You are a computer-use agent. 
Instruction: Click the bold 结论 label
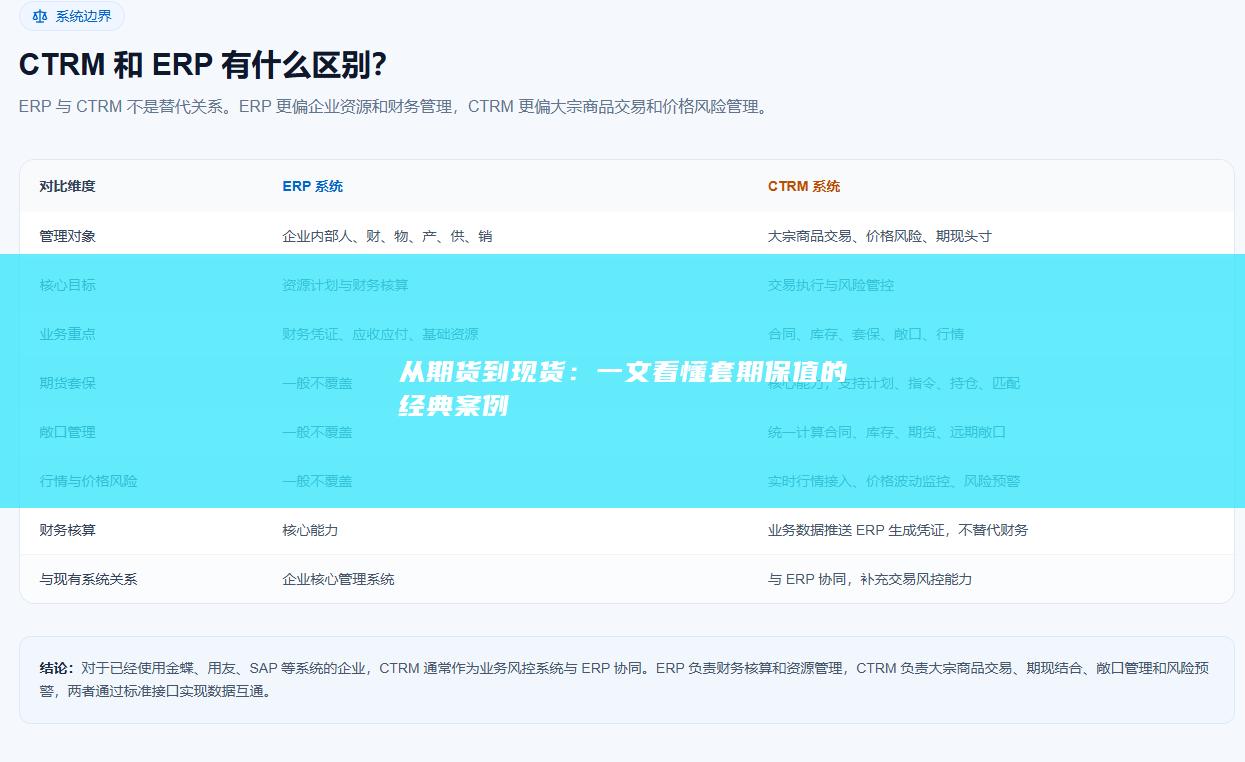(x=57, y=668)
